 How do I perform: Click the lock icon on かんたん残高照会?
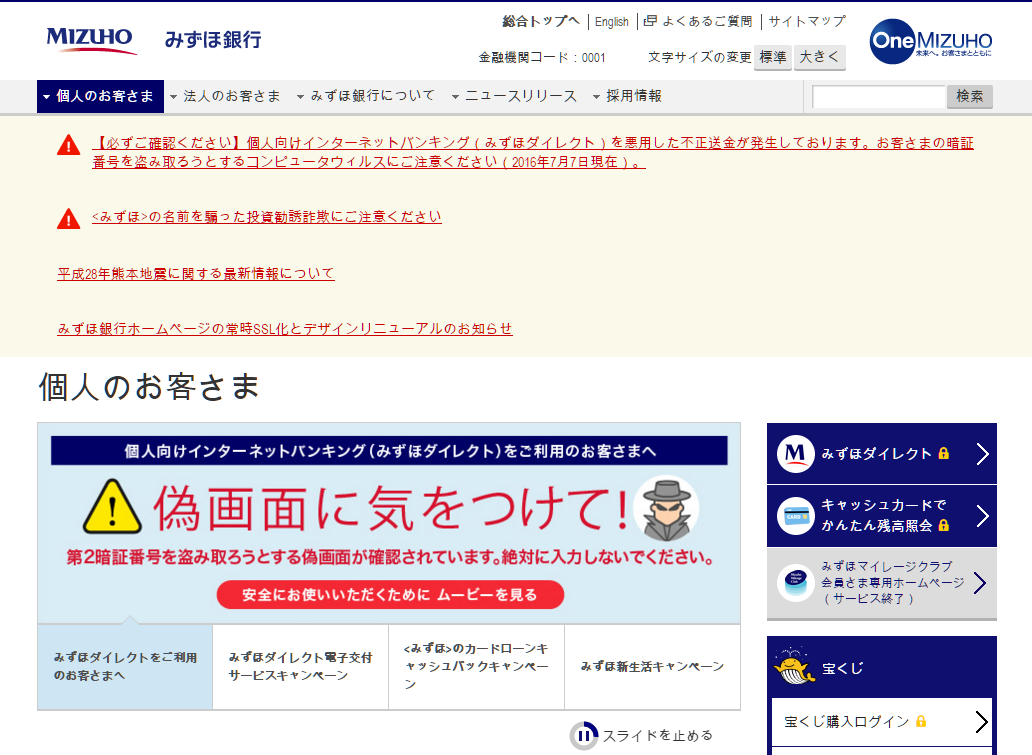[943, 525]
